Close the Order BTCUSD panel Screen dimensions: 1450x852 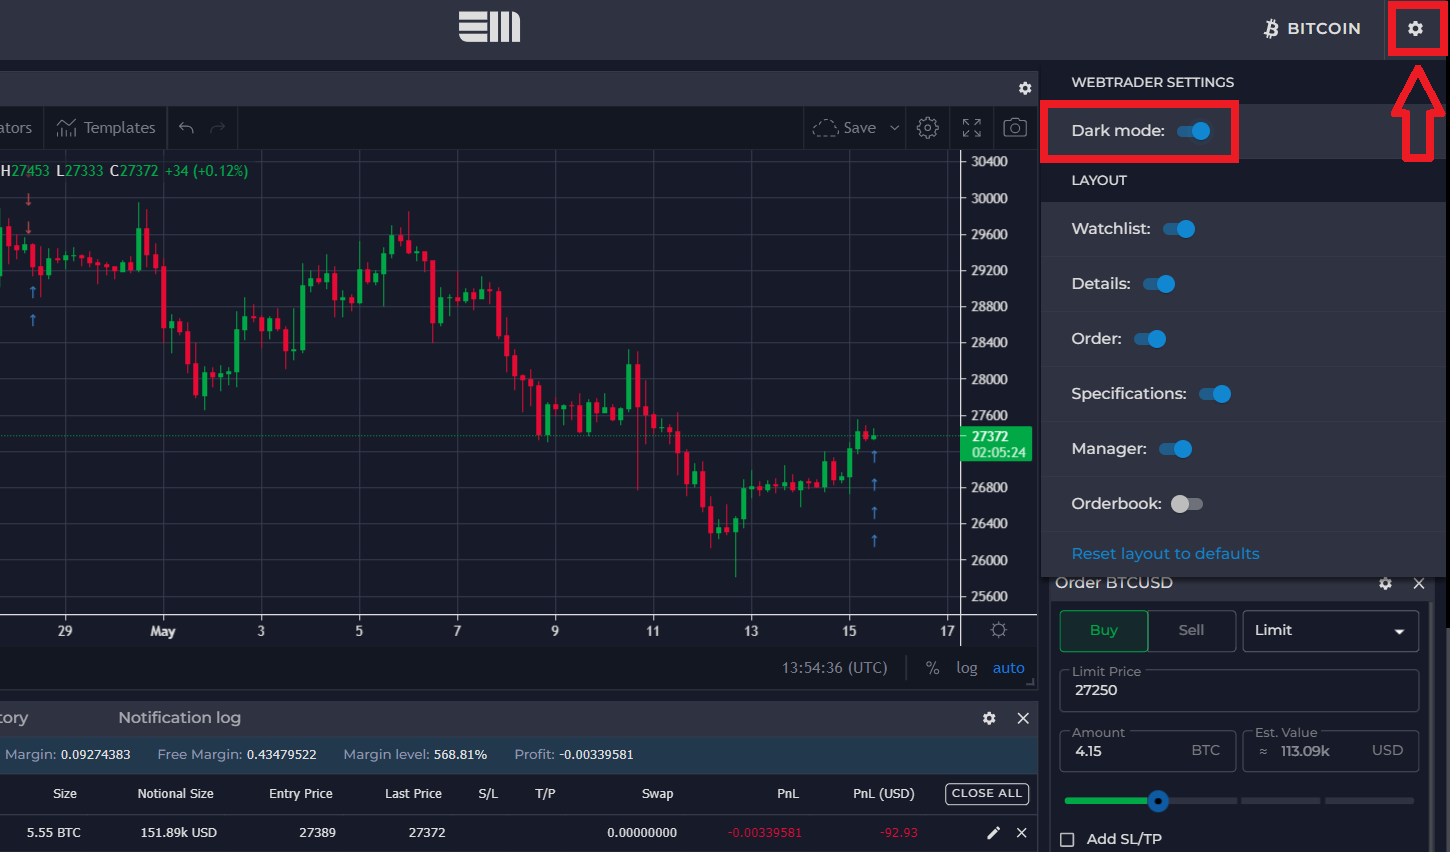(1418, 584)
